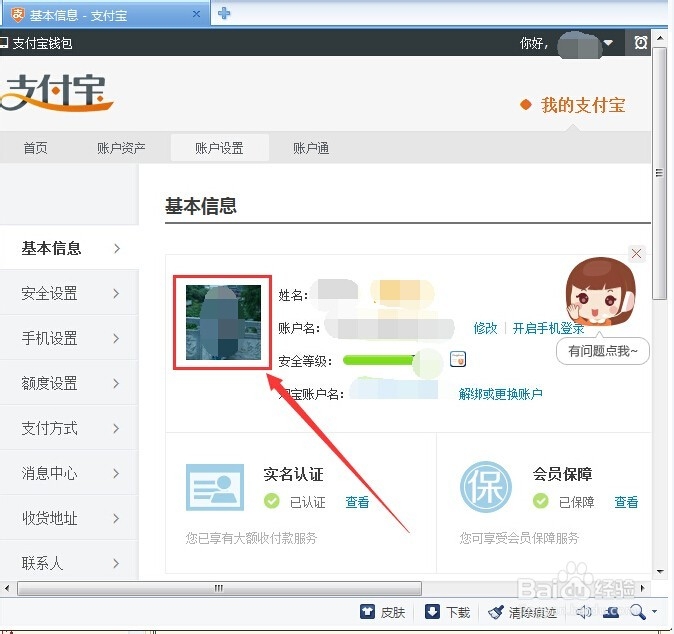
Task: Select 账户设置 navigation tab
Action: coord(219,148)
